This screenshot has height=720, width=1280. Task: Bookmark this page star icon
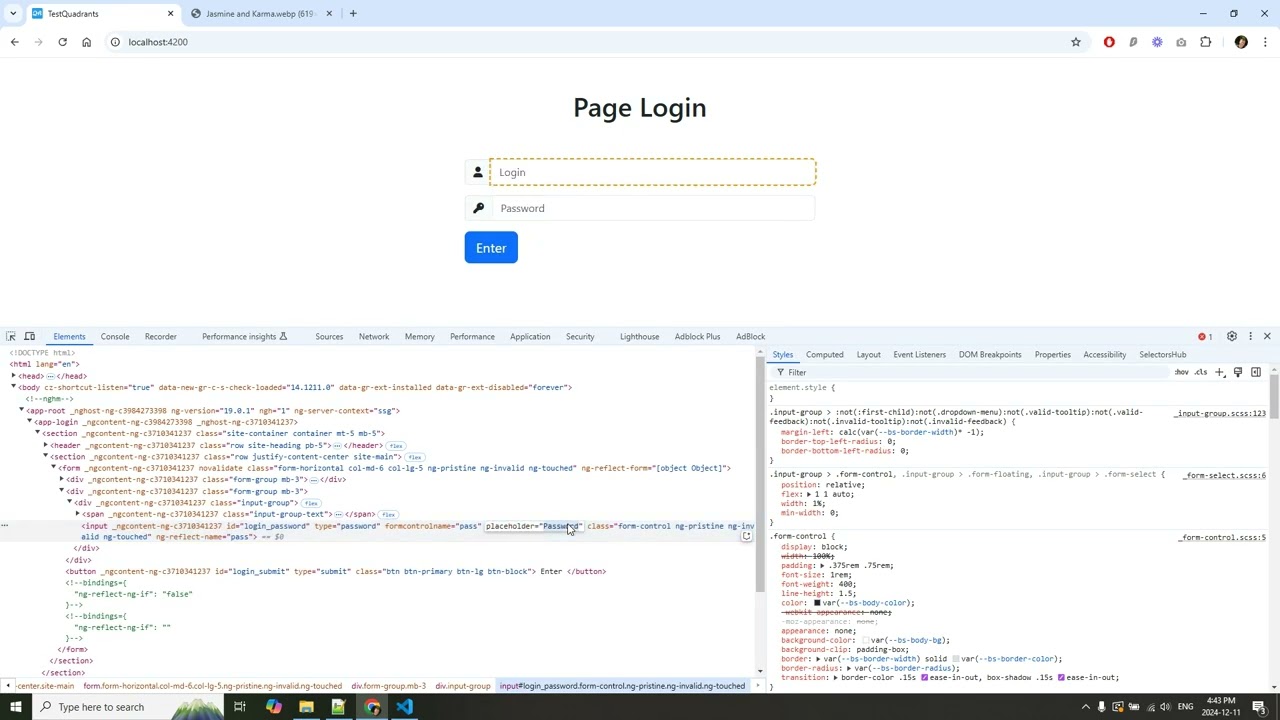point(1076,42)
